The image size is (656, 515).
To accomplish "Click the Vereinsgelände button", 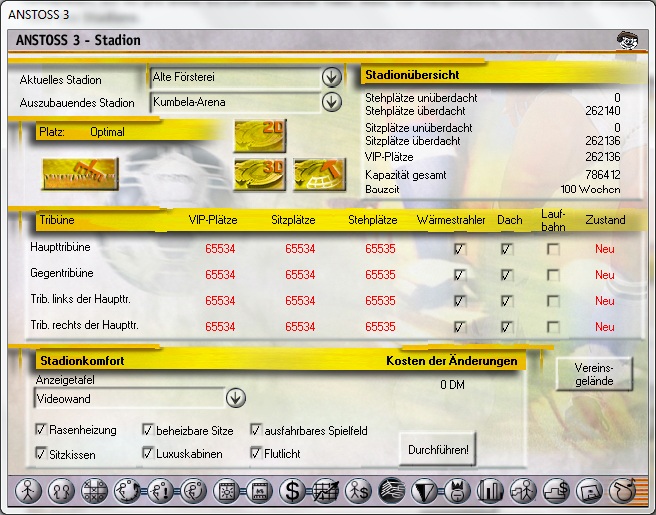I will coord(594,374).
